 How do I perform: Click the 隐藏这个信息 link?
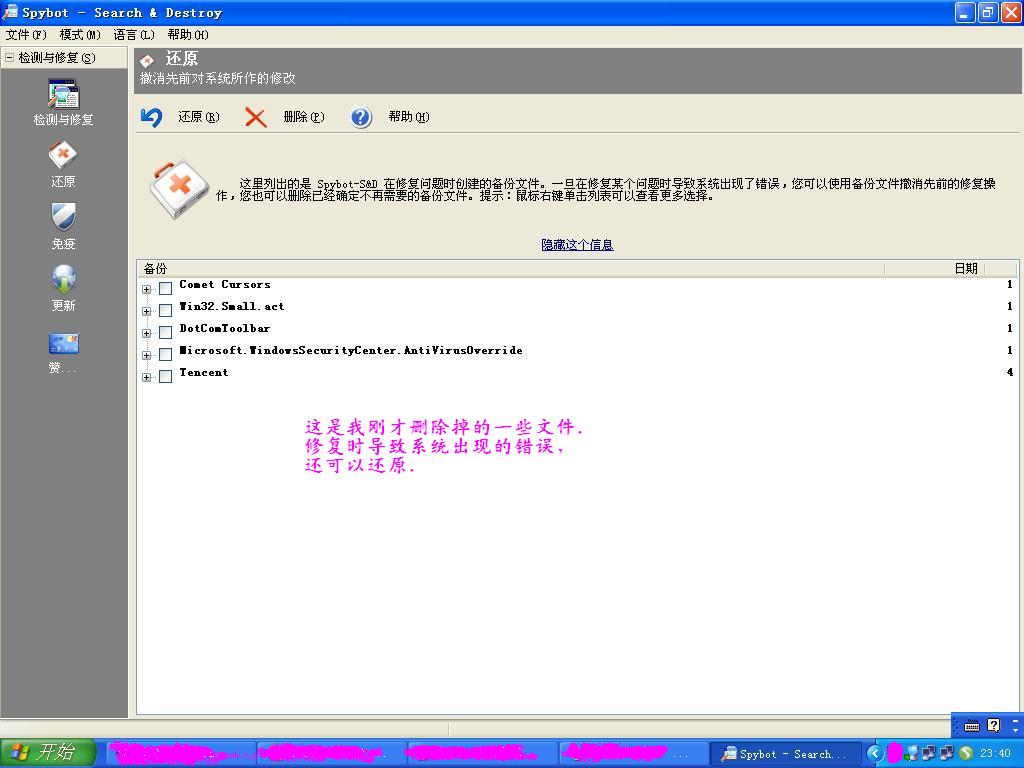point(577,245)
